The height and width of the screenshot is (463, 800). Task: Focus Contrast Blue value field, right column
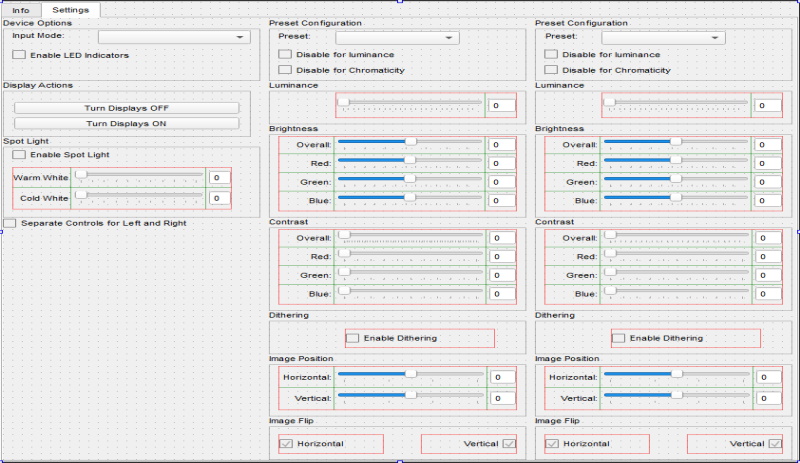[x=768, y=294]
